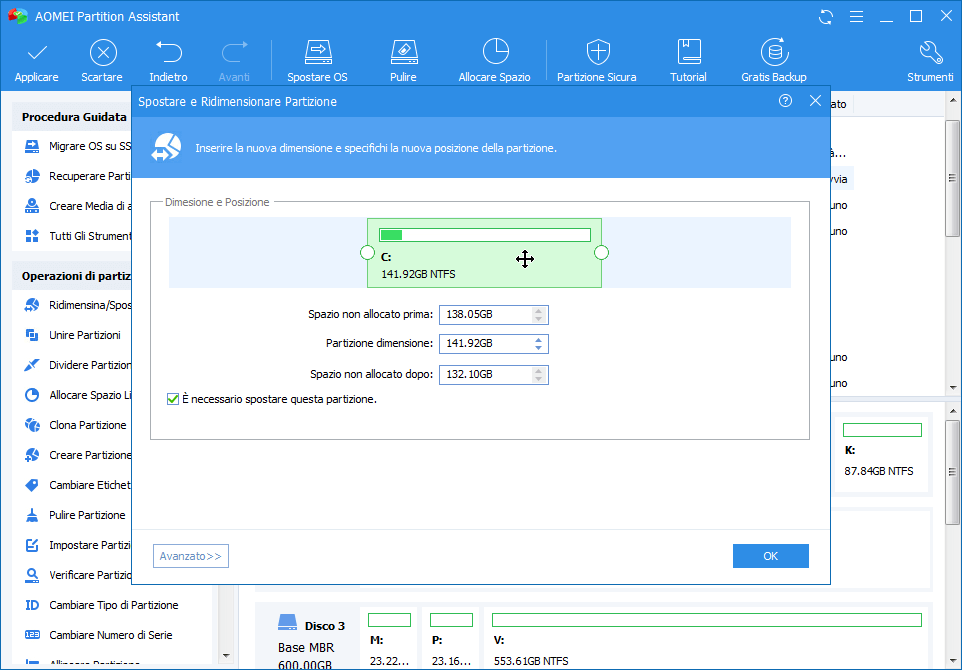Select Ridimensiona/Sposta operation

click(x=77, y=306)
